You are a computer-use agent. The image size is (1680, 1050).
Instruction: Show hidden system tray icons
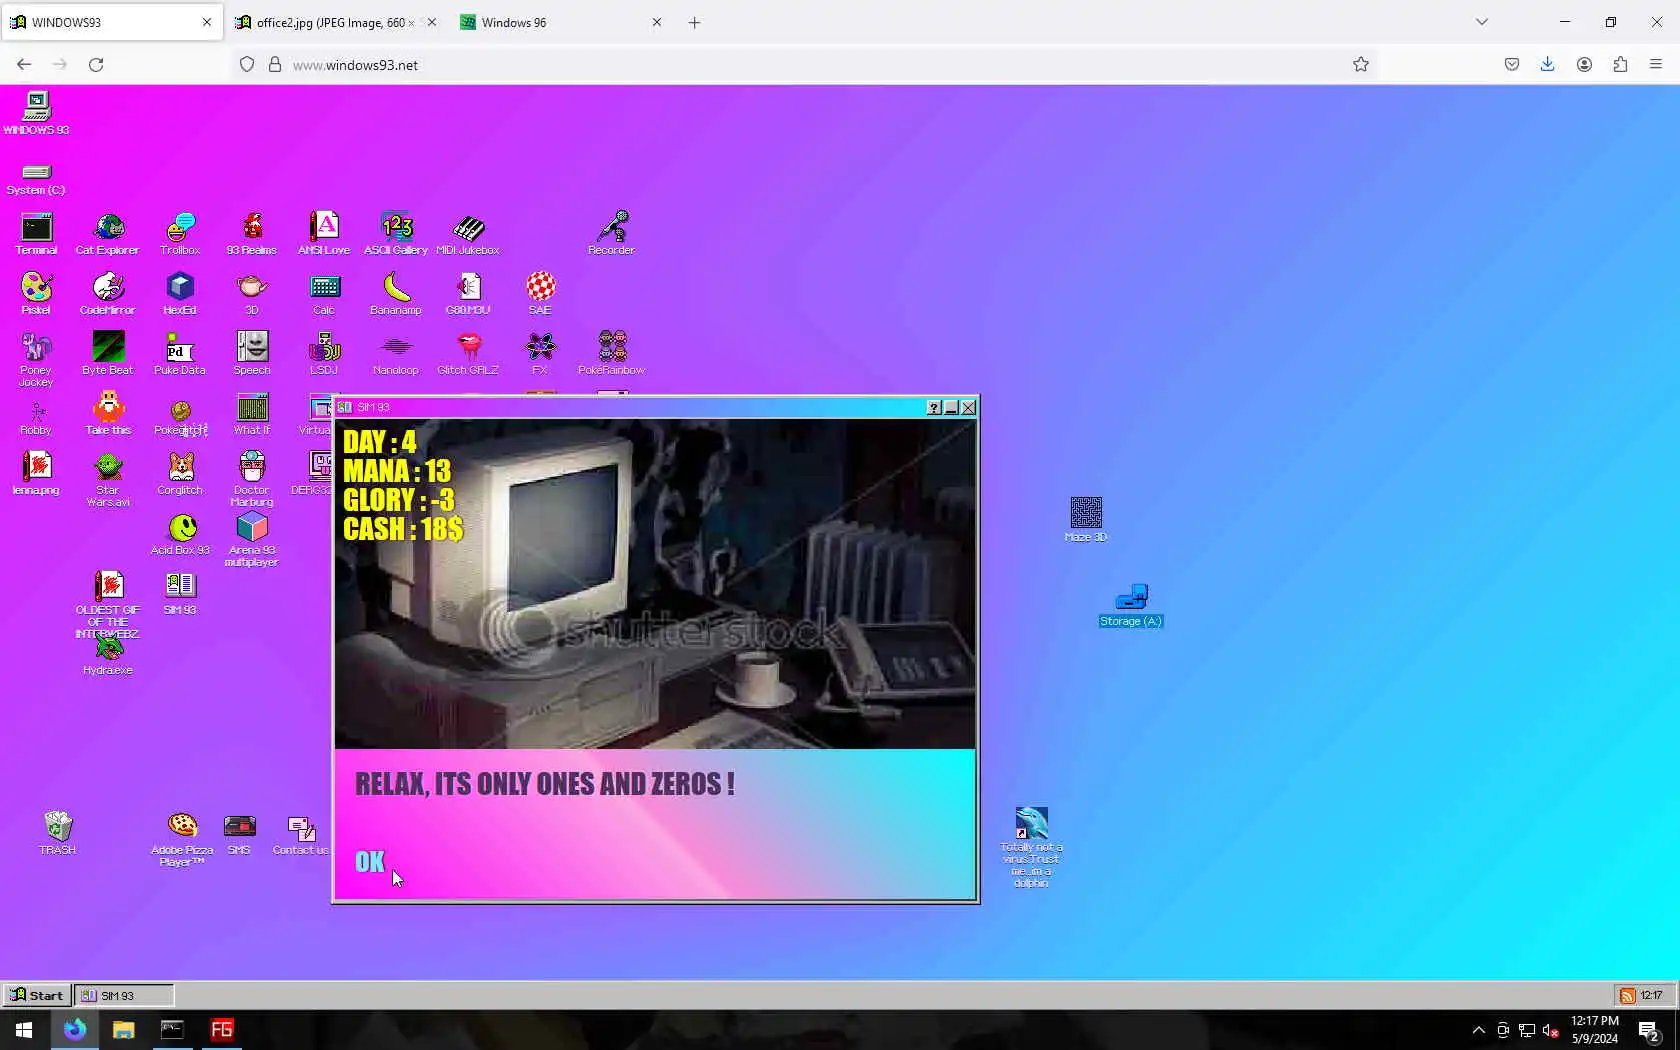click(1479, 1030)
